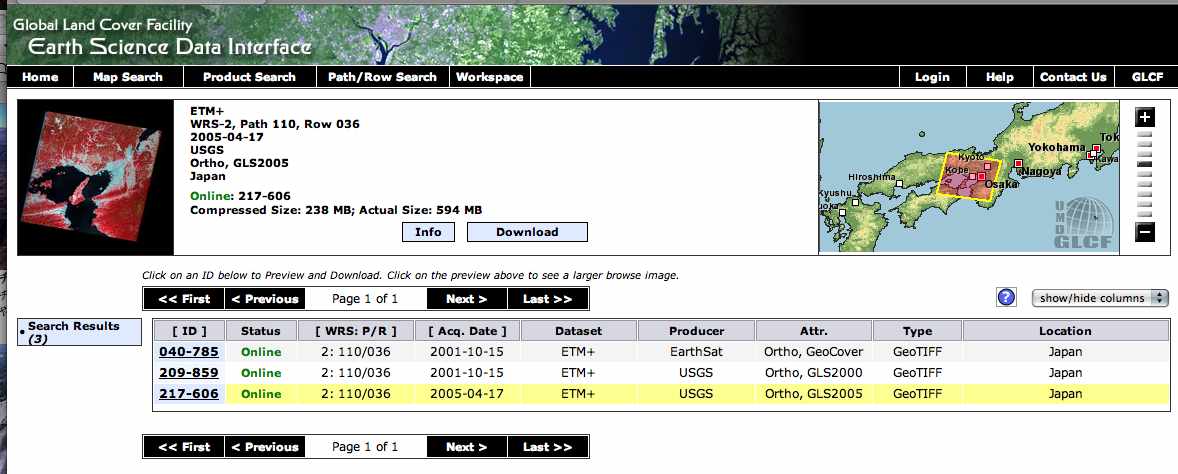The image size is (1178, 474).
Task: Click the yellow scene footprint on map
Action: click(x=971, y=177)
